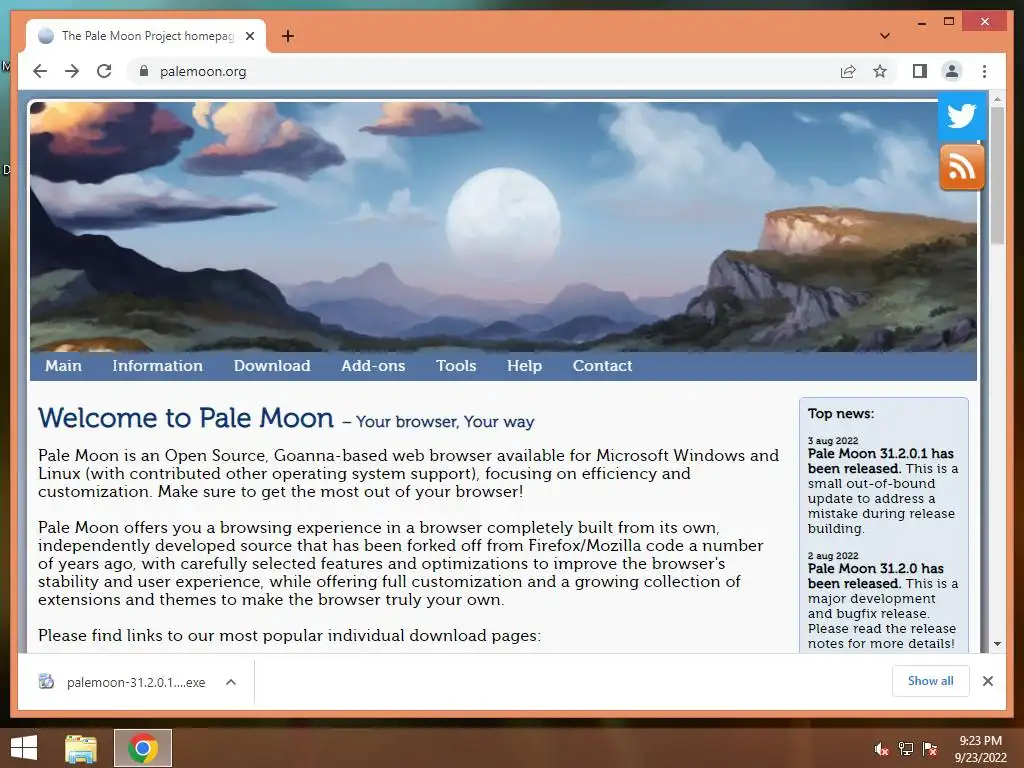Open the Contact menu item
The width and height of the screenshot is (1024, 768).
[602, 366]
